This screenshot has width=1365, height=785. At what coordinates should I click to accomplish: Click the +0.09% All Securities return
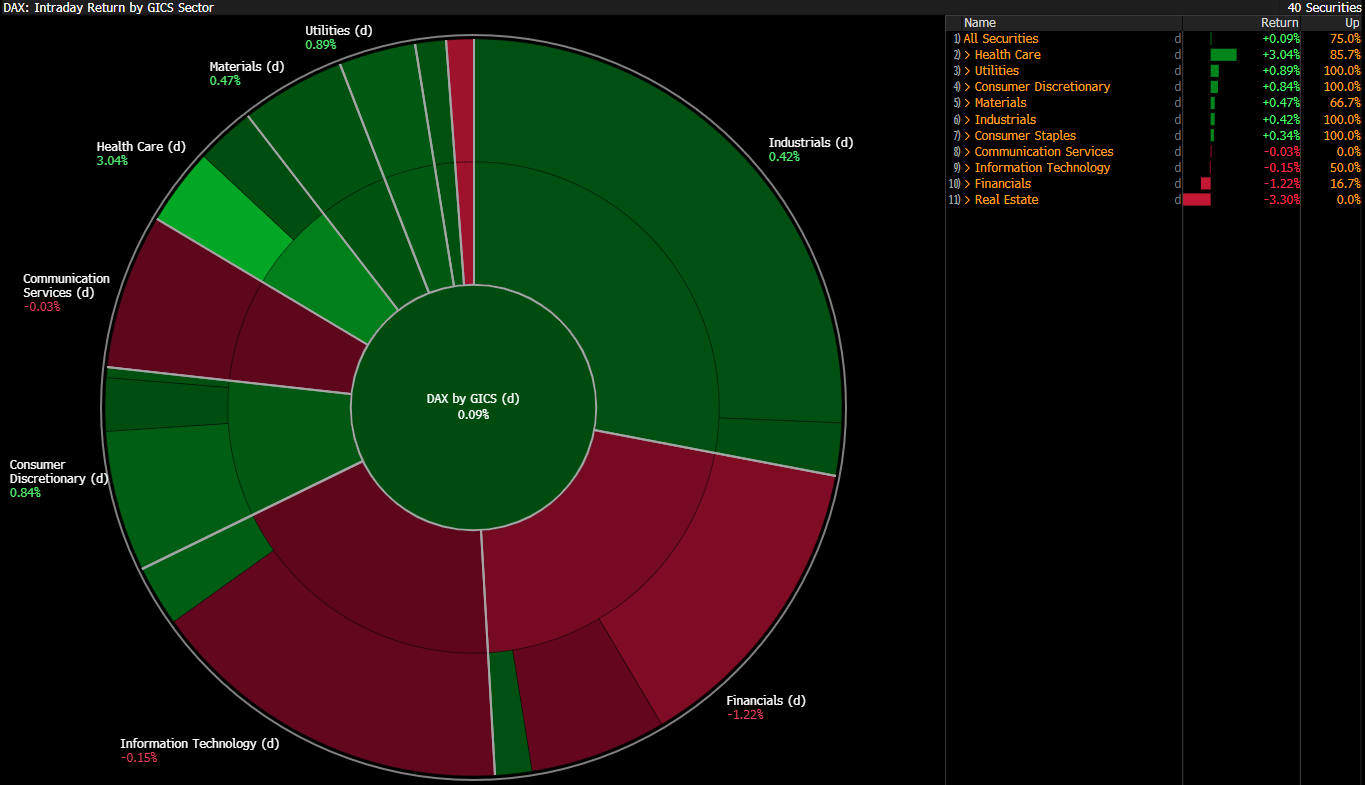pos(1281,39)
